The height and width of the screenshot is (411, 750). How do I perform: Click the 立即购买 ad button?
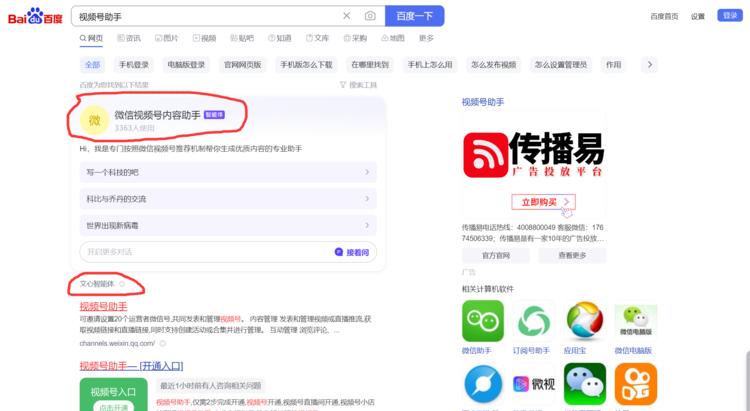pyautogui.click(x=543, y=202)
